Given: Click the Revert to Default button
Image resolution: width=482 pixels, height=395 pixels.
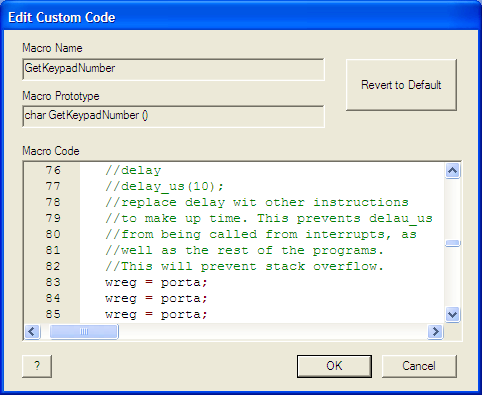Looking at the screenshot, I should (x=401, y=85).
